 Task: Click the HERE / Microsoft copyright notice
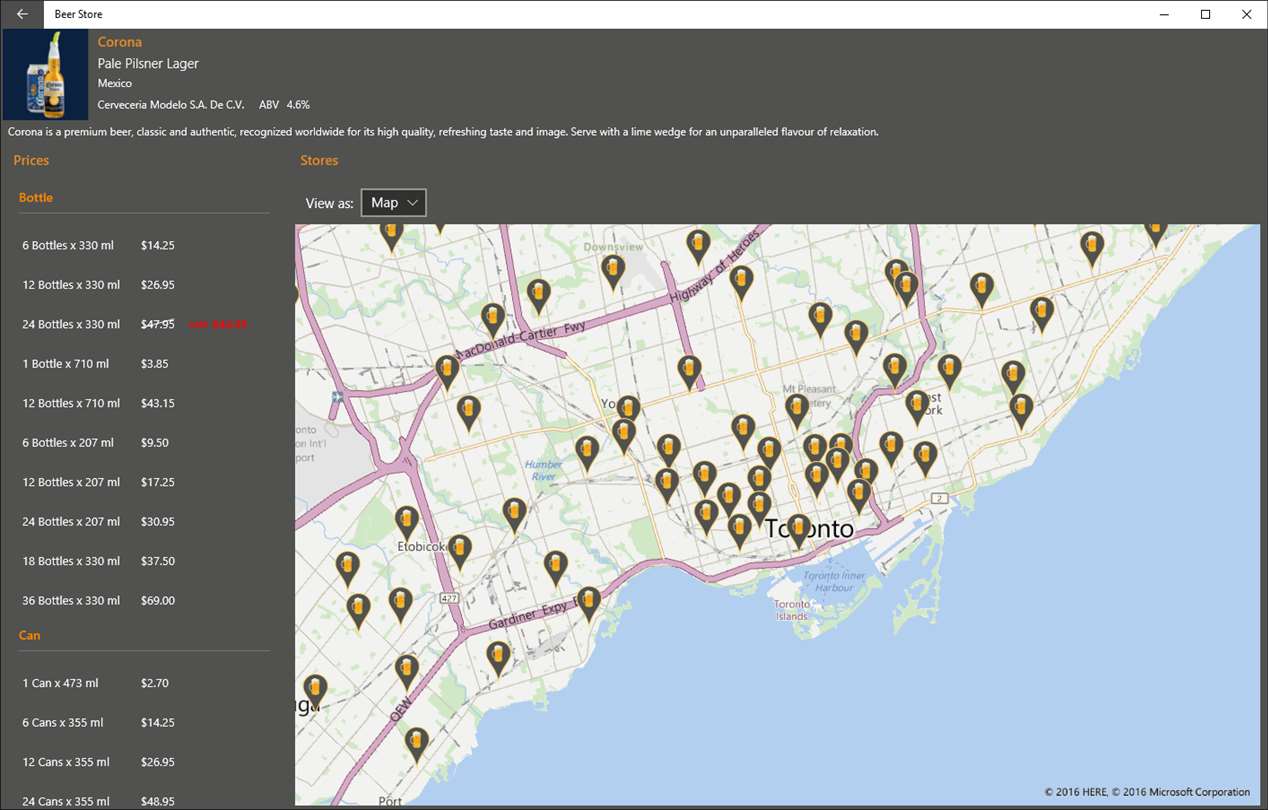click(1147, 792)
